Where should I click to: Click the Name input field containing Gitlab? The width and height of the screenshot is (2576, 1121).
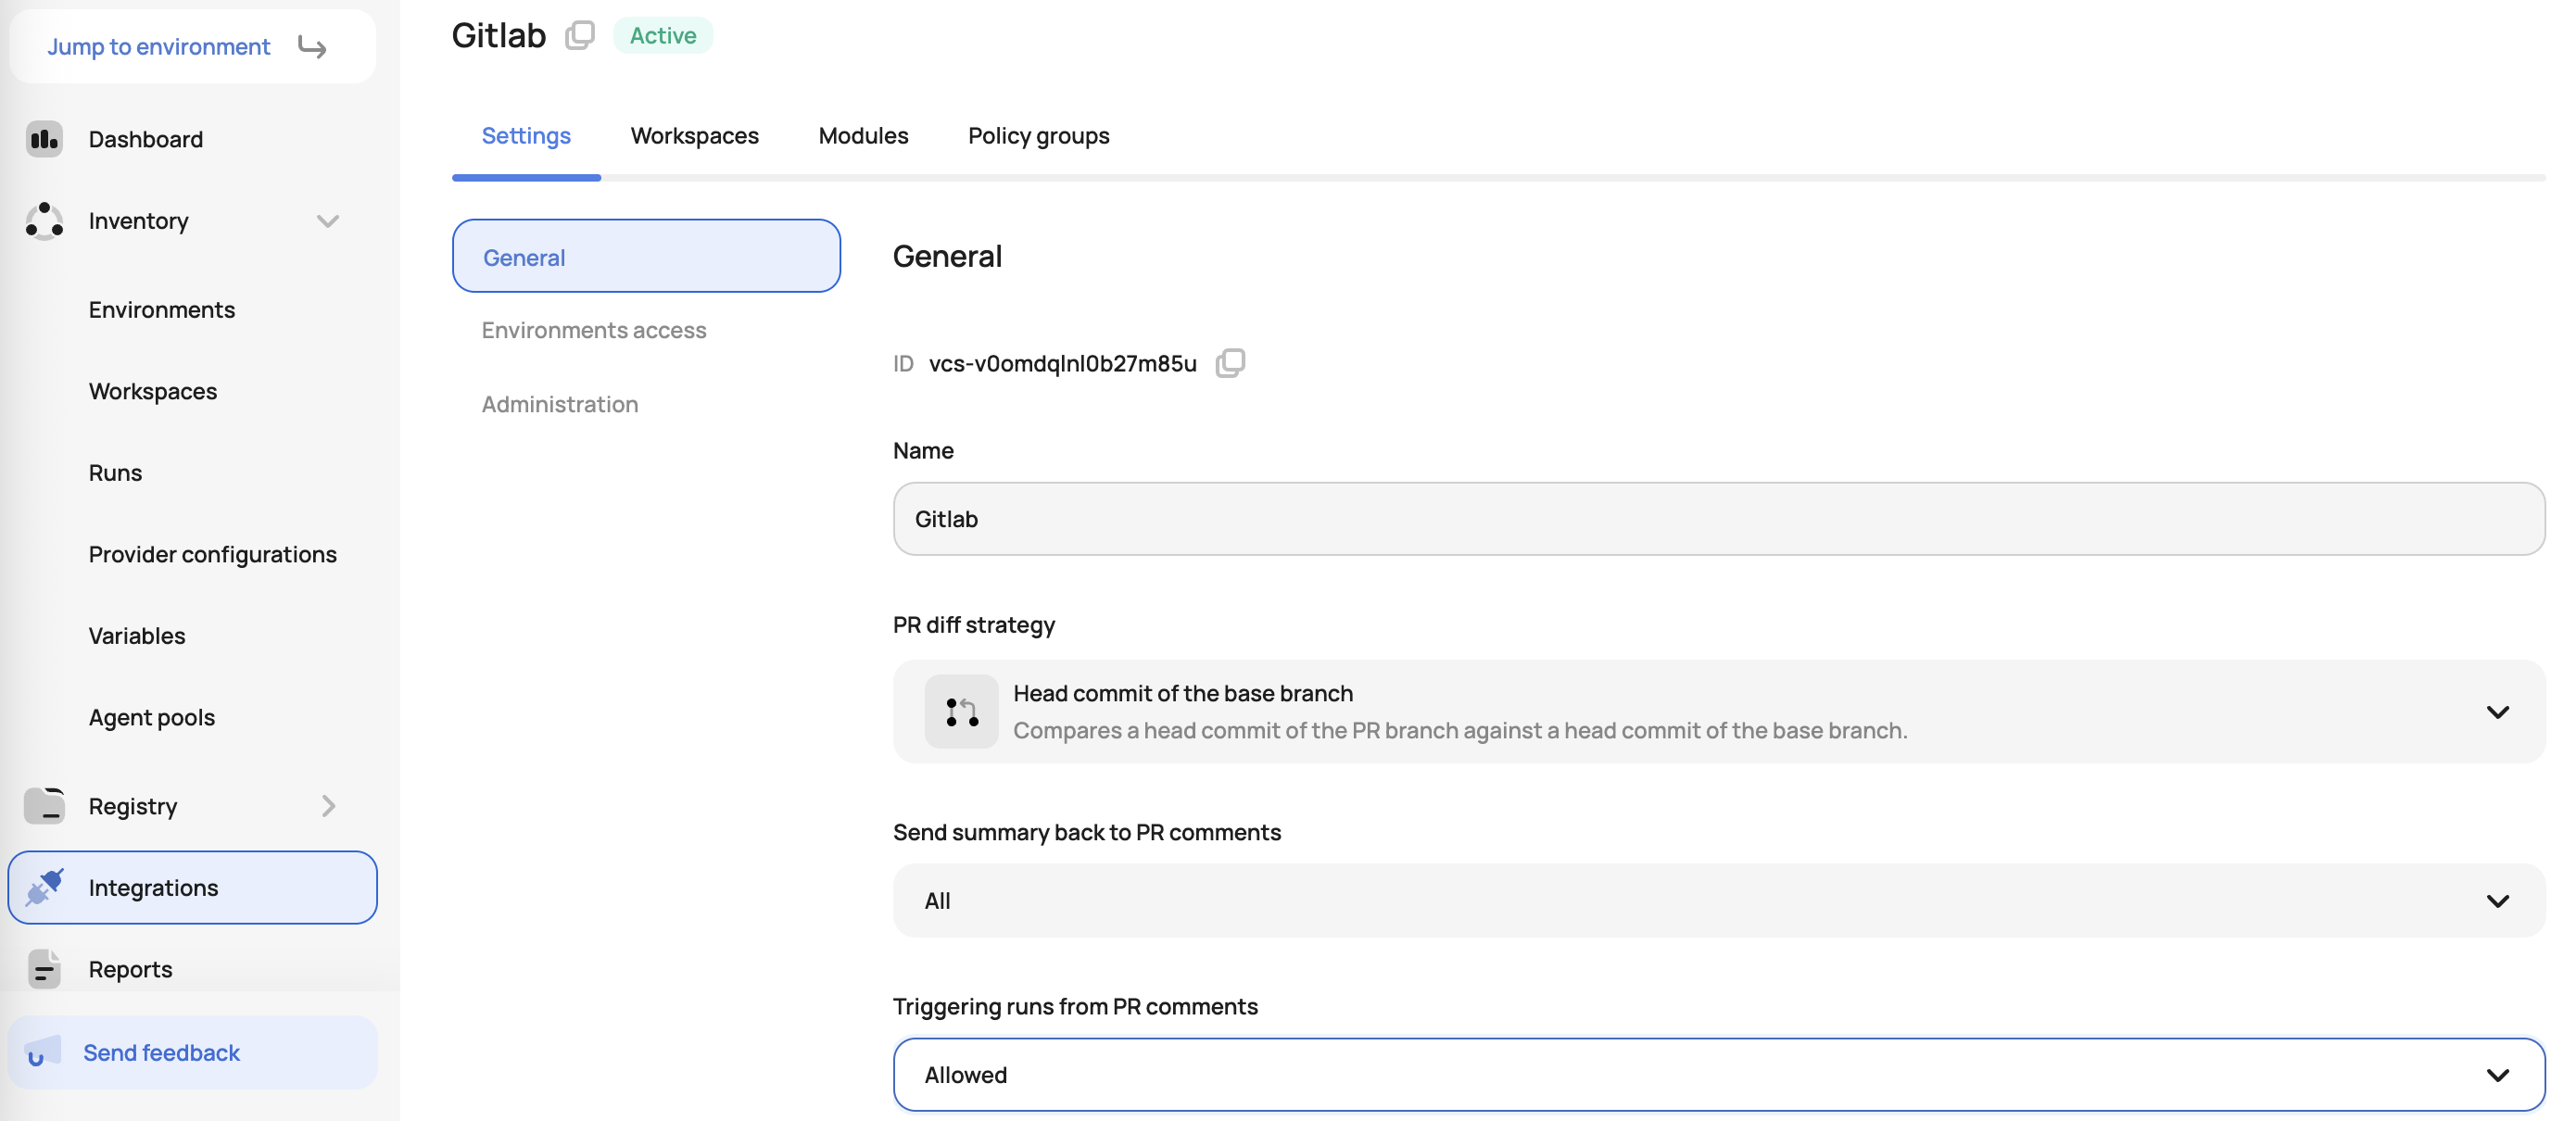(1718, 519)
